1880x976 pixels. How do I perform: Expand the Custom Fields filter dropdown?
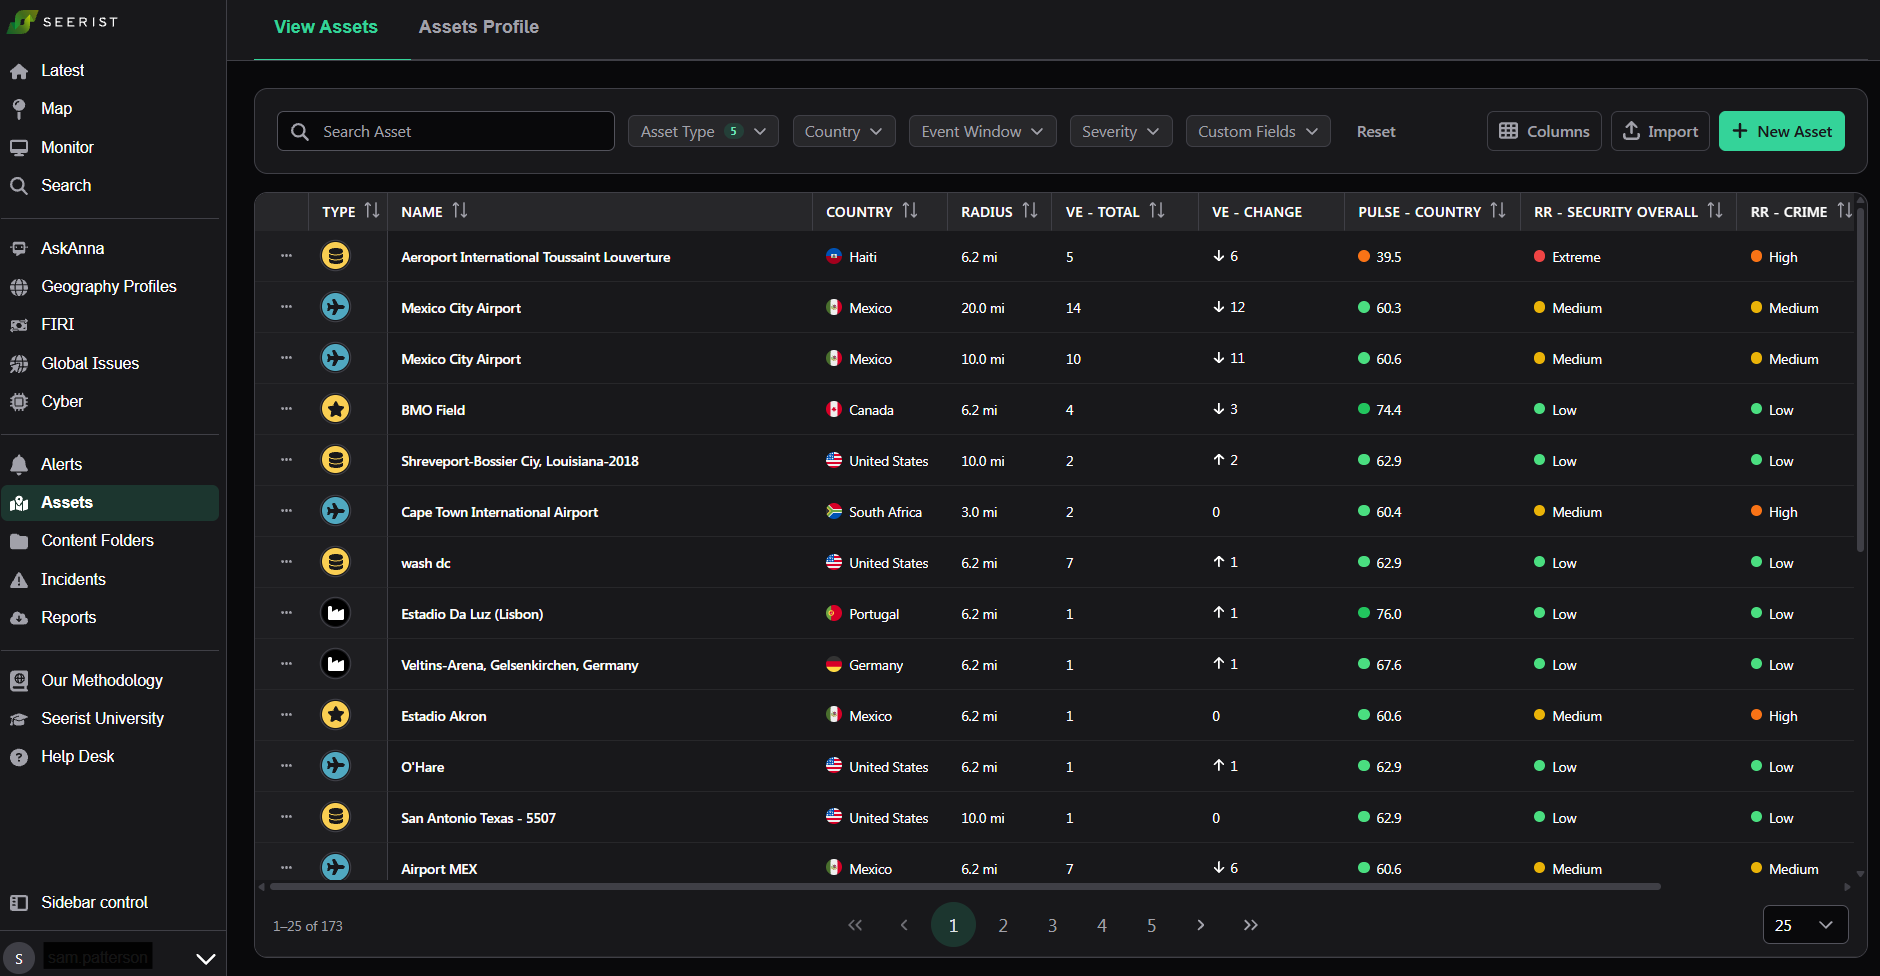point(1258,131)
